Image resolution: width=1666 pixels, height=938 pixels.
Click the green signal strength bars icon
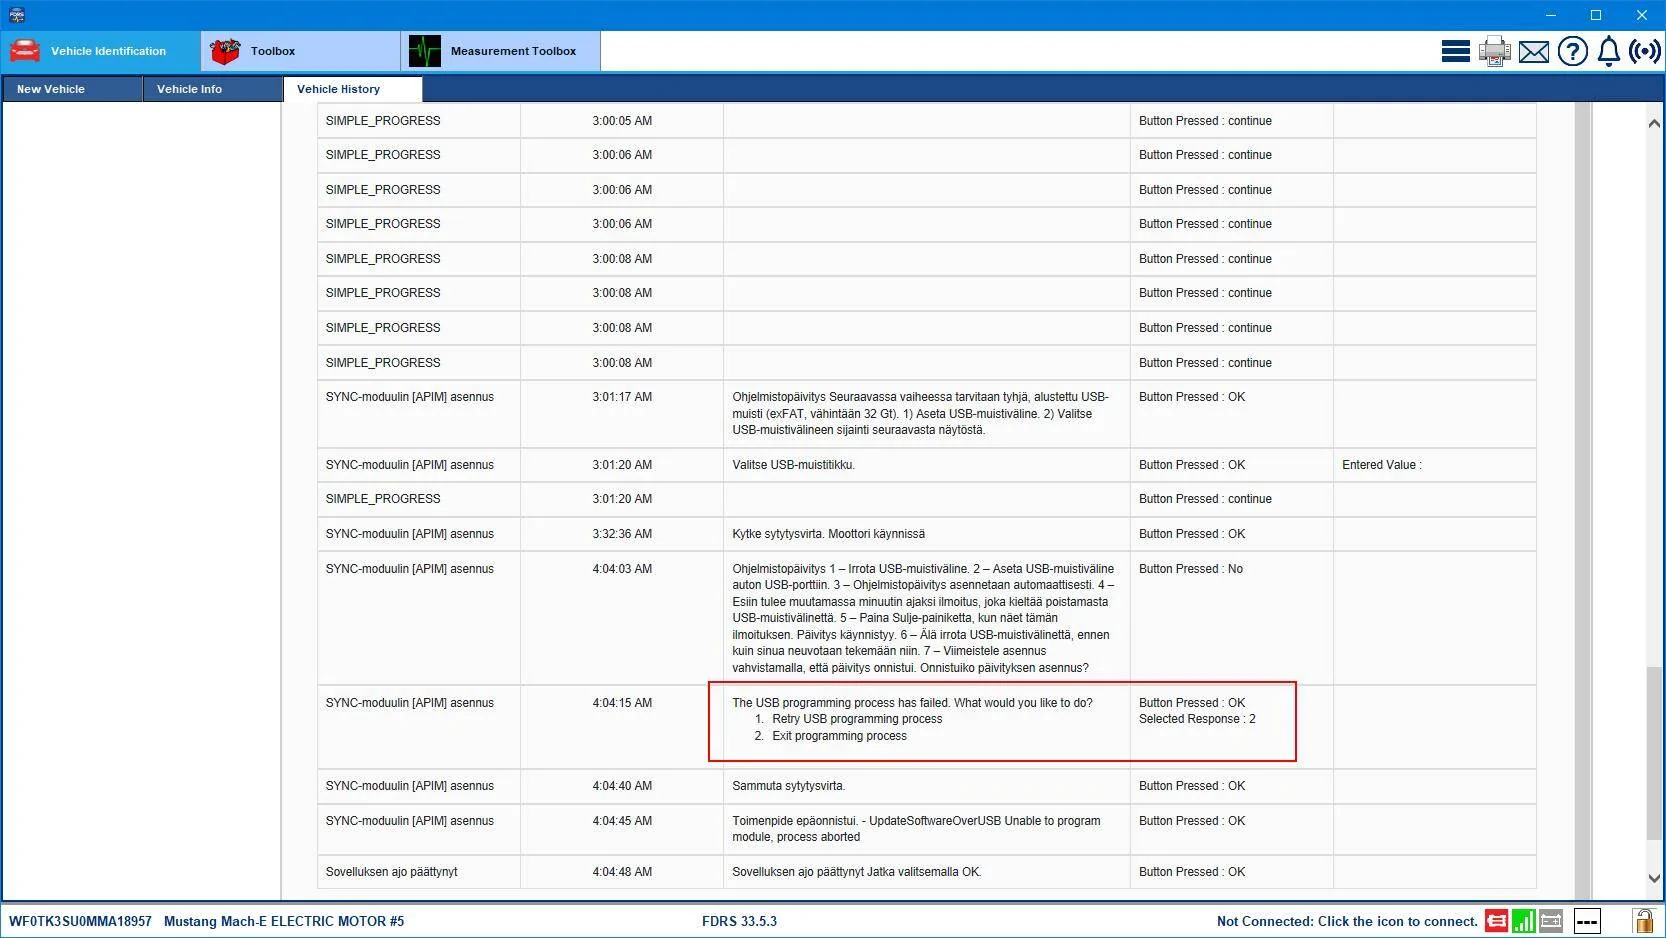pos(1524,921)
